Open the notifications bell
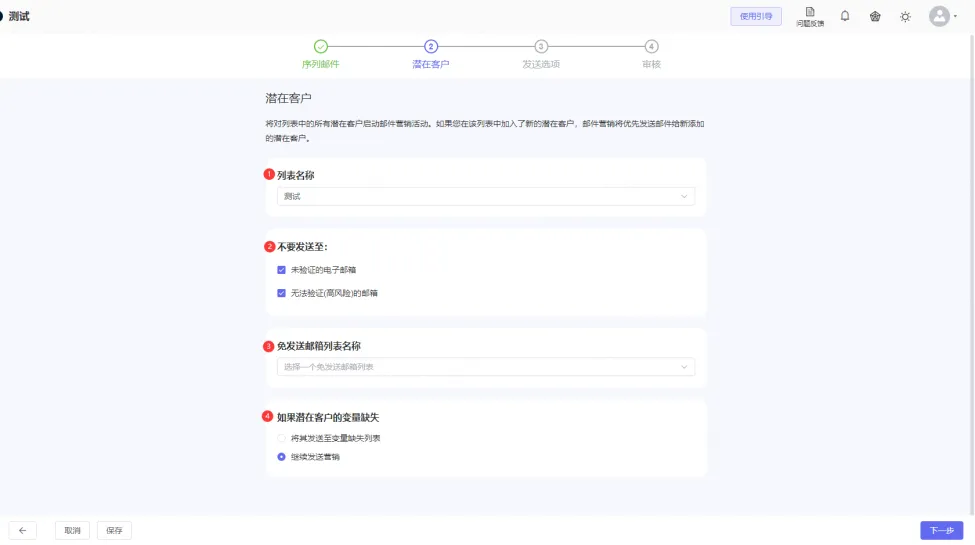Screen dimensions: 975x545 pyautogui.click(x=845, y=16)
